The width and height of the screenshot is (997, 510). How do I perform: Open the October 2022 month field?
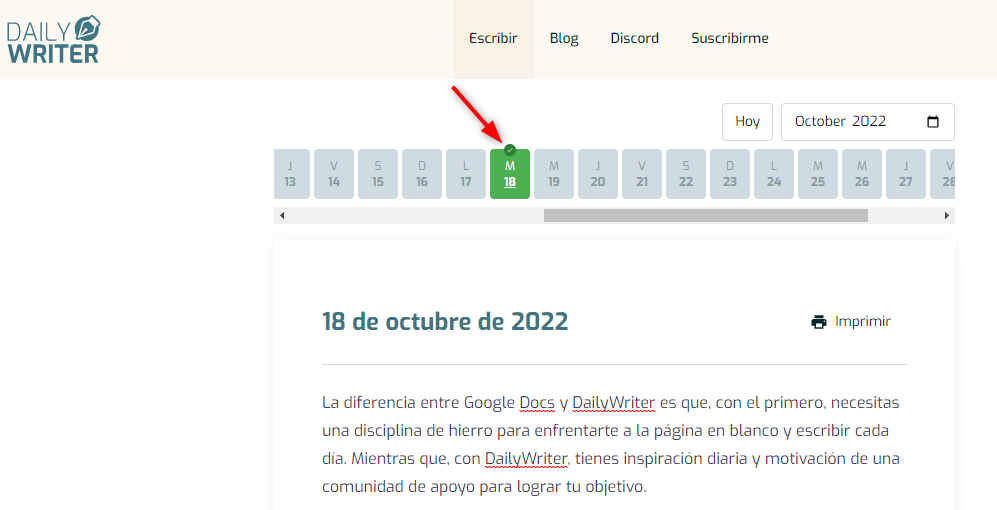867,121
